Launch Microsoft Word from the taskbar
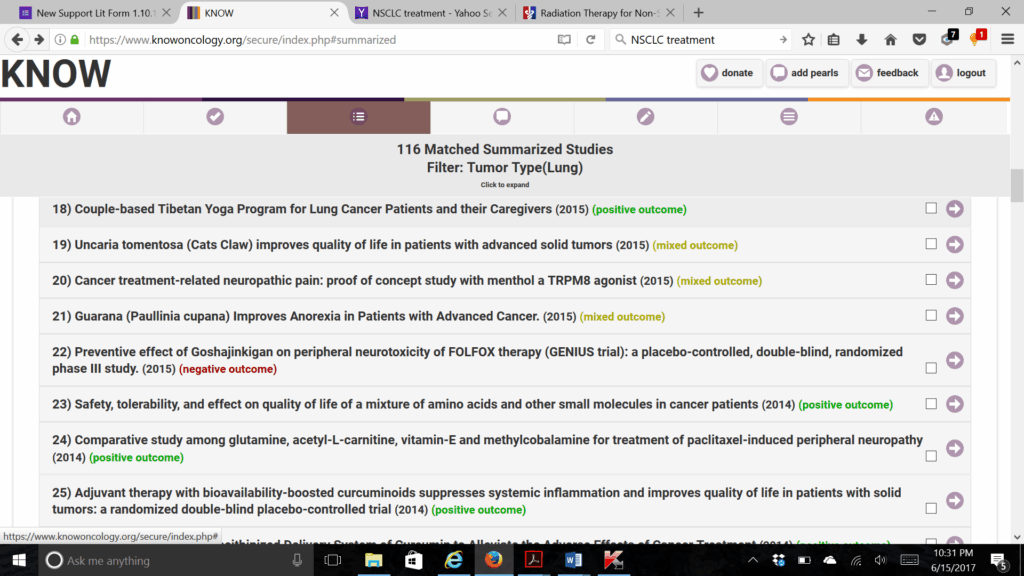Screen dimensions: 1024x576 click(573, 560)
